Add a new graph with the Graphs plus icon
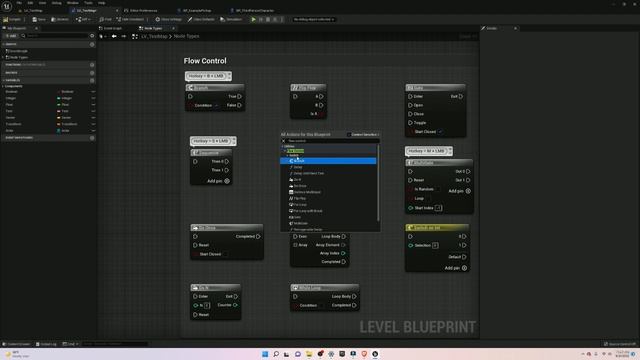Viewport: 640px width, 360px height. (x=92, y=44)
